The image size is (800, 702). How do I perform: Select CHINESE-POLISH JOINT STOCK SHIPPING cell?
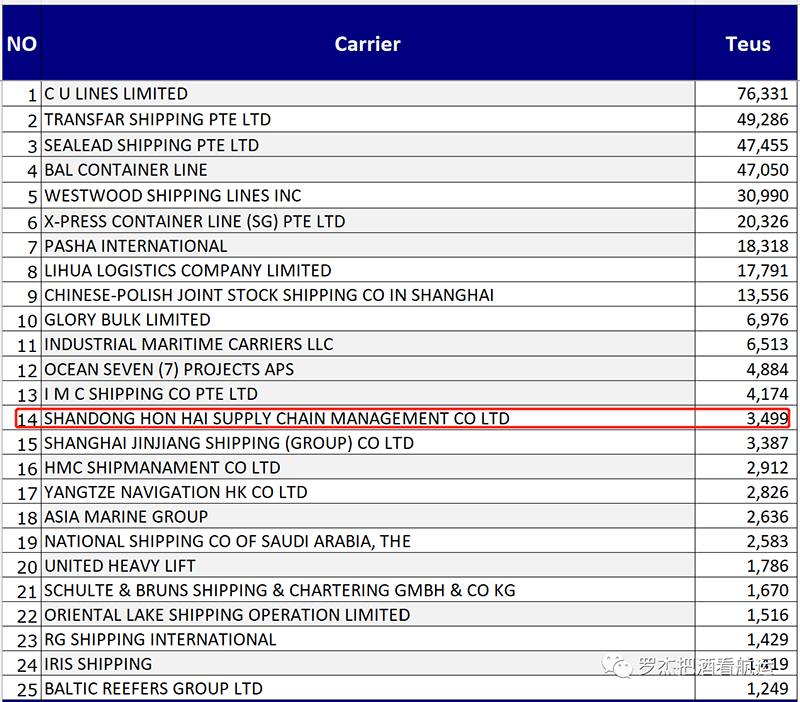(368, 295)
